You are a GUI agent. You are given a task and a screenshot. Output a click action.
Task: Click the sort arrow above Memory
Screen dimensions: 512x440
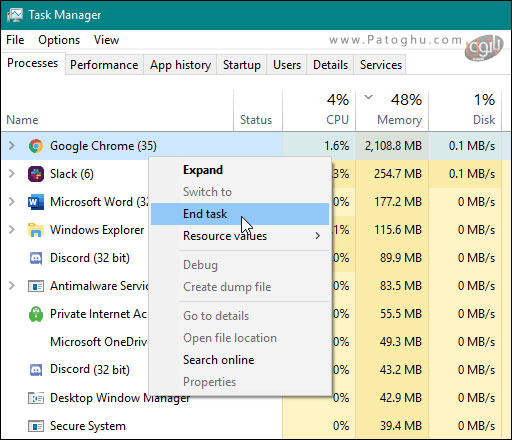(x=368, y=97)
